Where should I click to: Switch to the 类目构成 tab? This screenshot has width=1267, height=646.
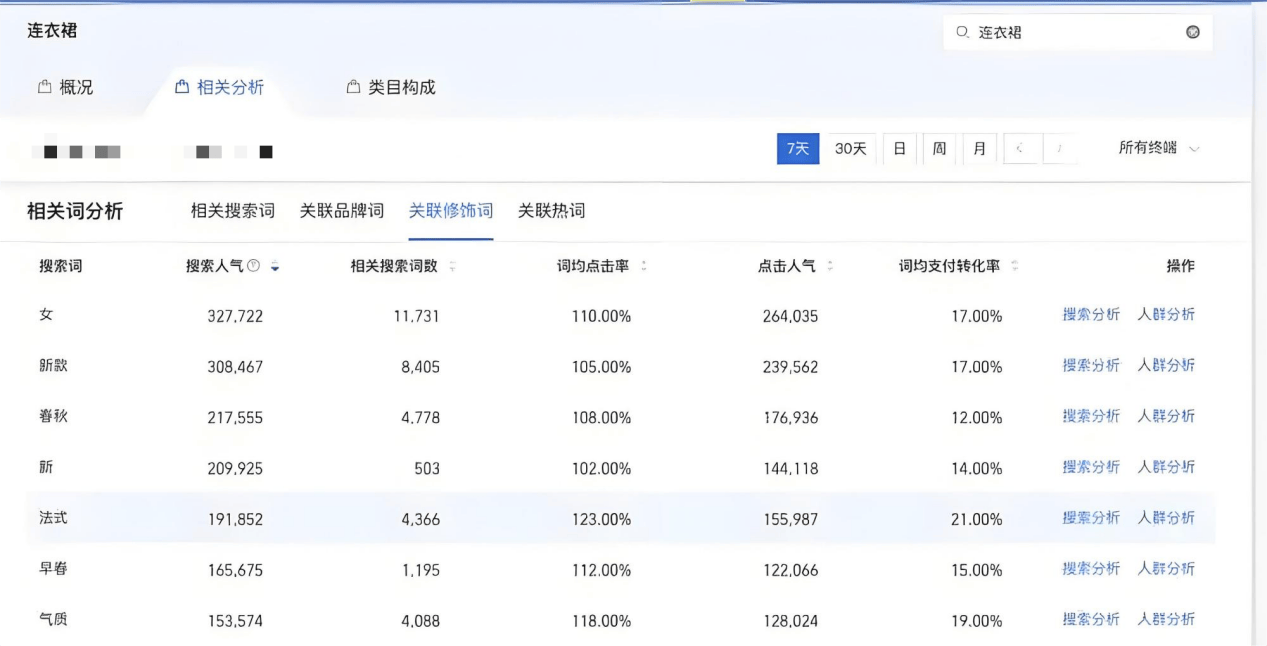400,86
